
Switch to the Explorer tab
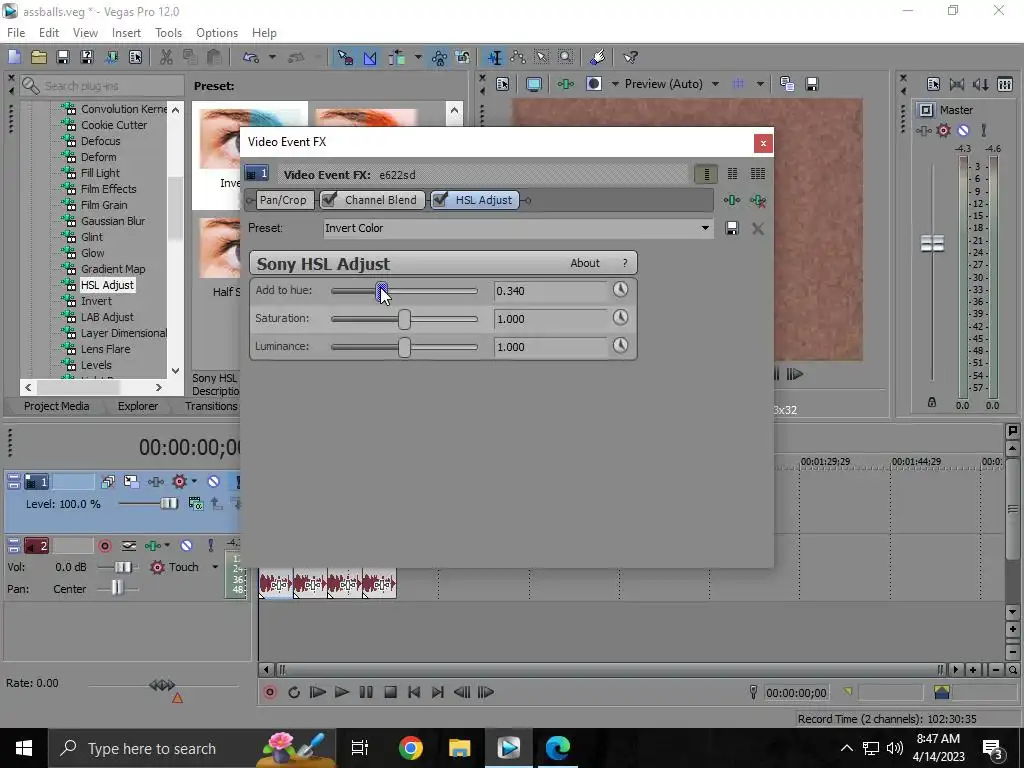pos(138,406)
